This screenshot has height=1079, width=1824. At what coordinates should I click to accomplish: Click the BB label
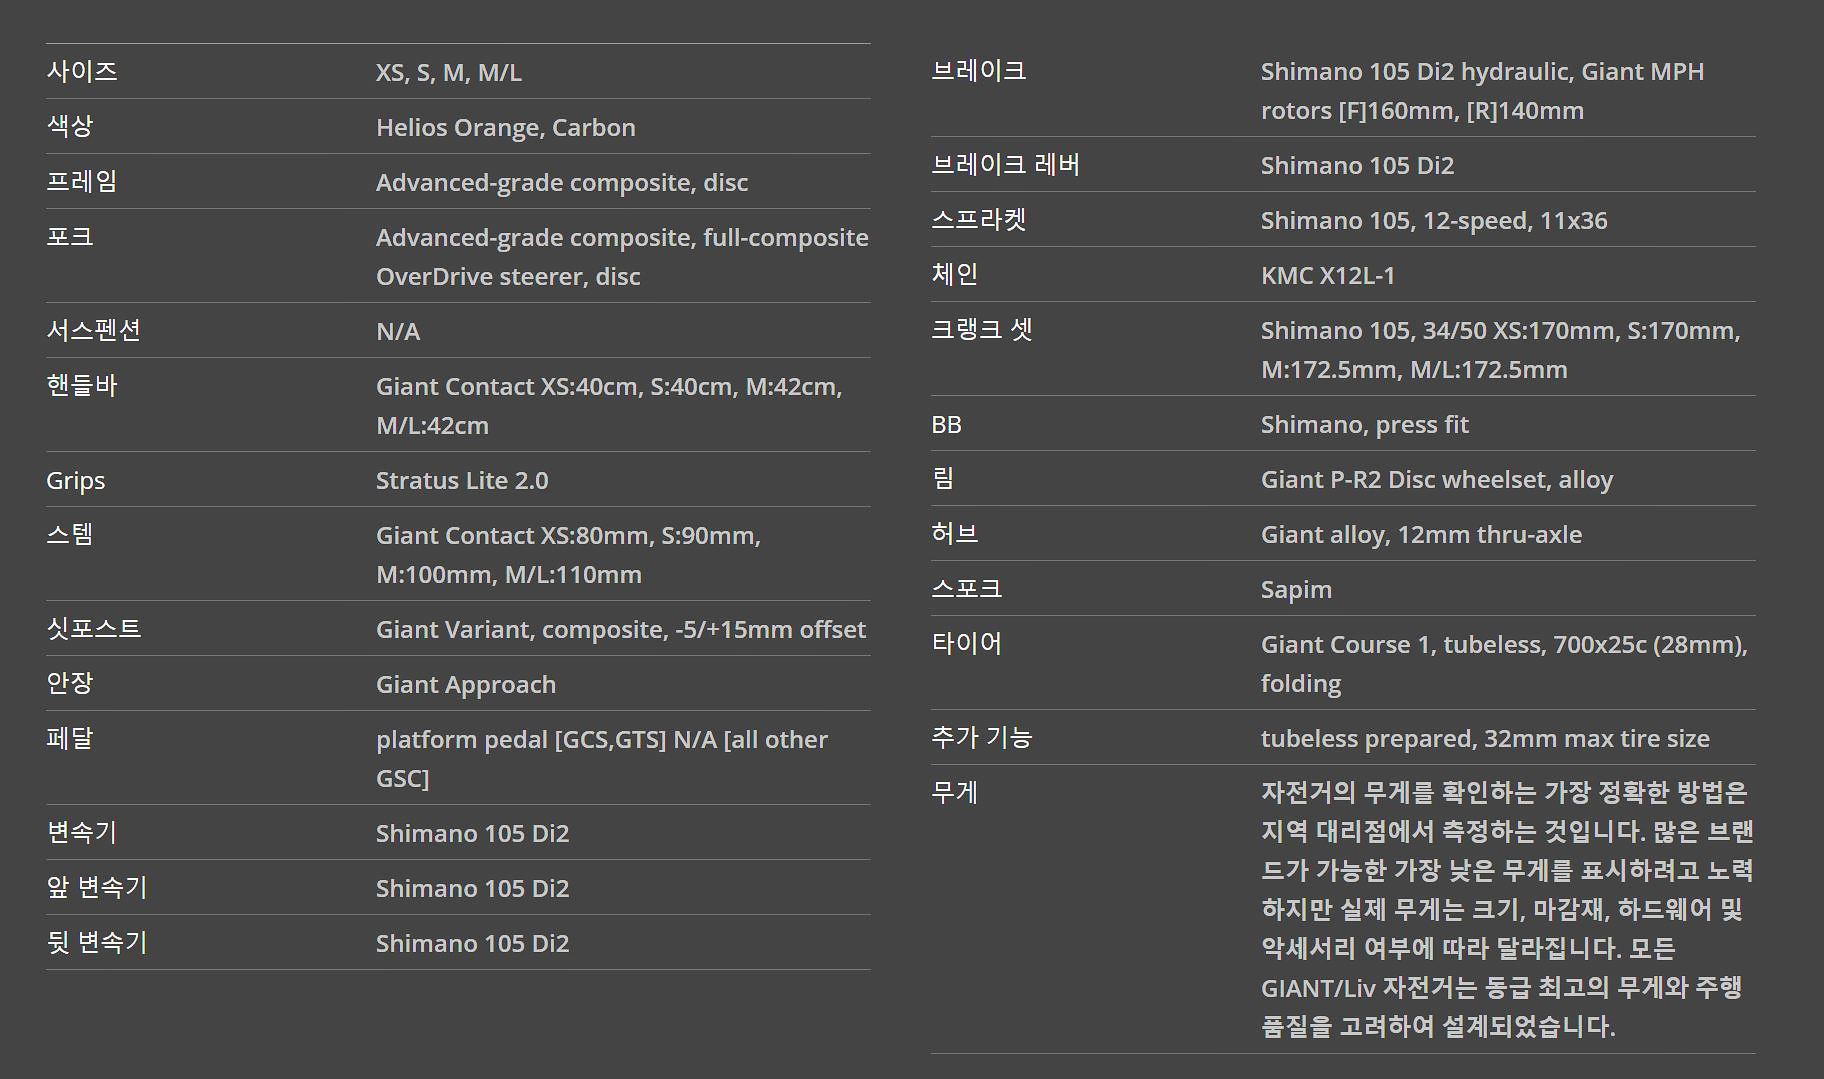pos(946,424)
